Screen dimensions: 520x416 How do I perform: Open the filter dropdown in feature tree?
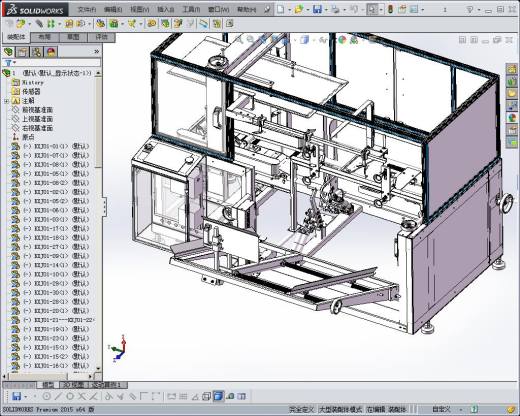pos(11,62)
